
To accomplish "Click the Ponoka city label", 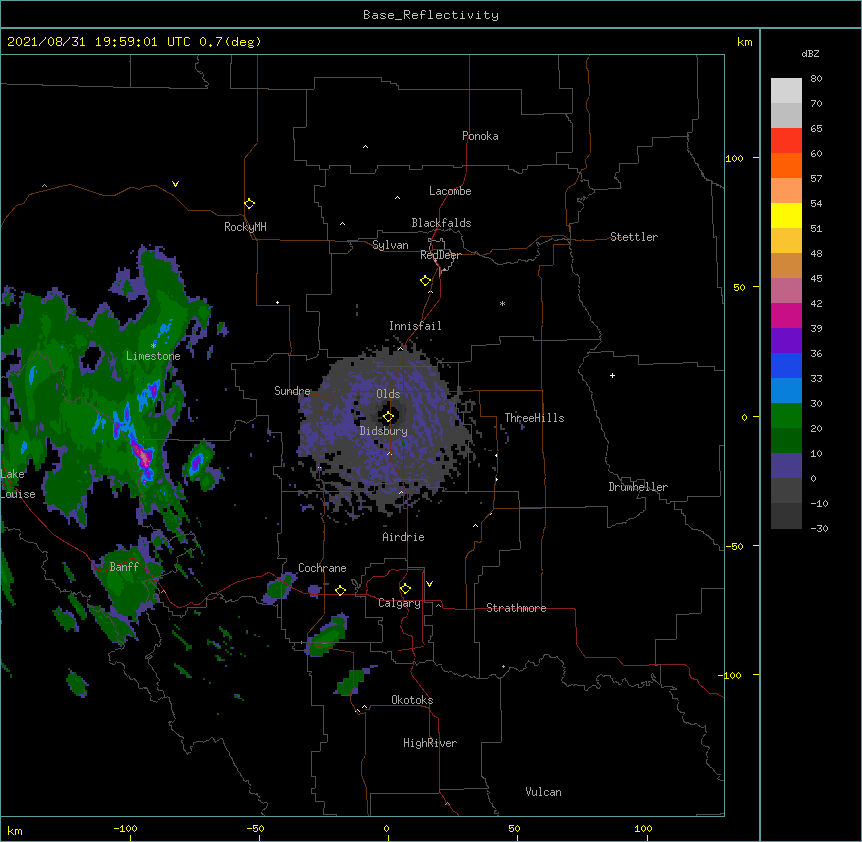I will pos(480,136).
